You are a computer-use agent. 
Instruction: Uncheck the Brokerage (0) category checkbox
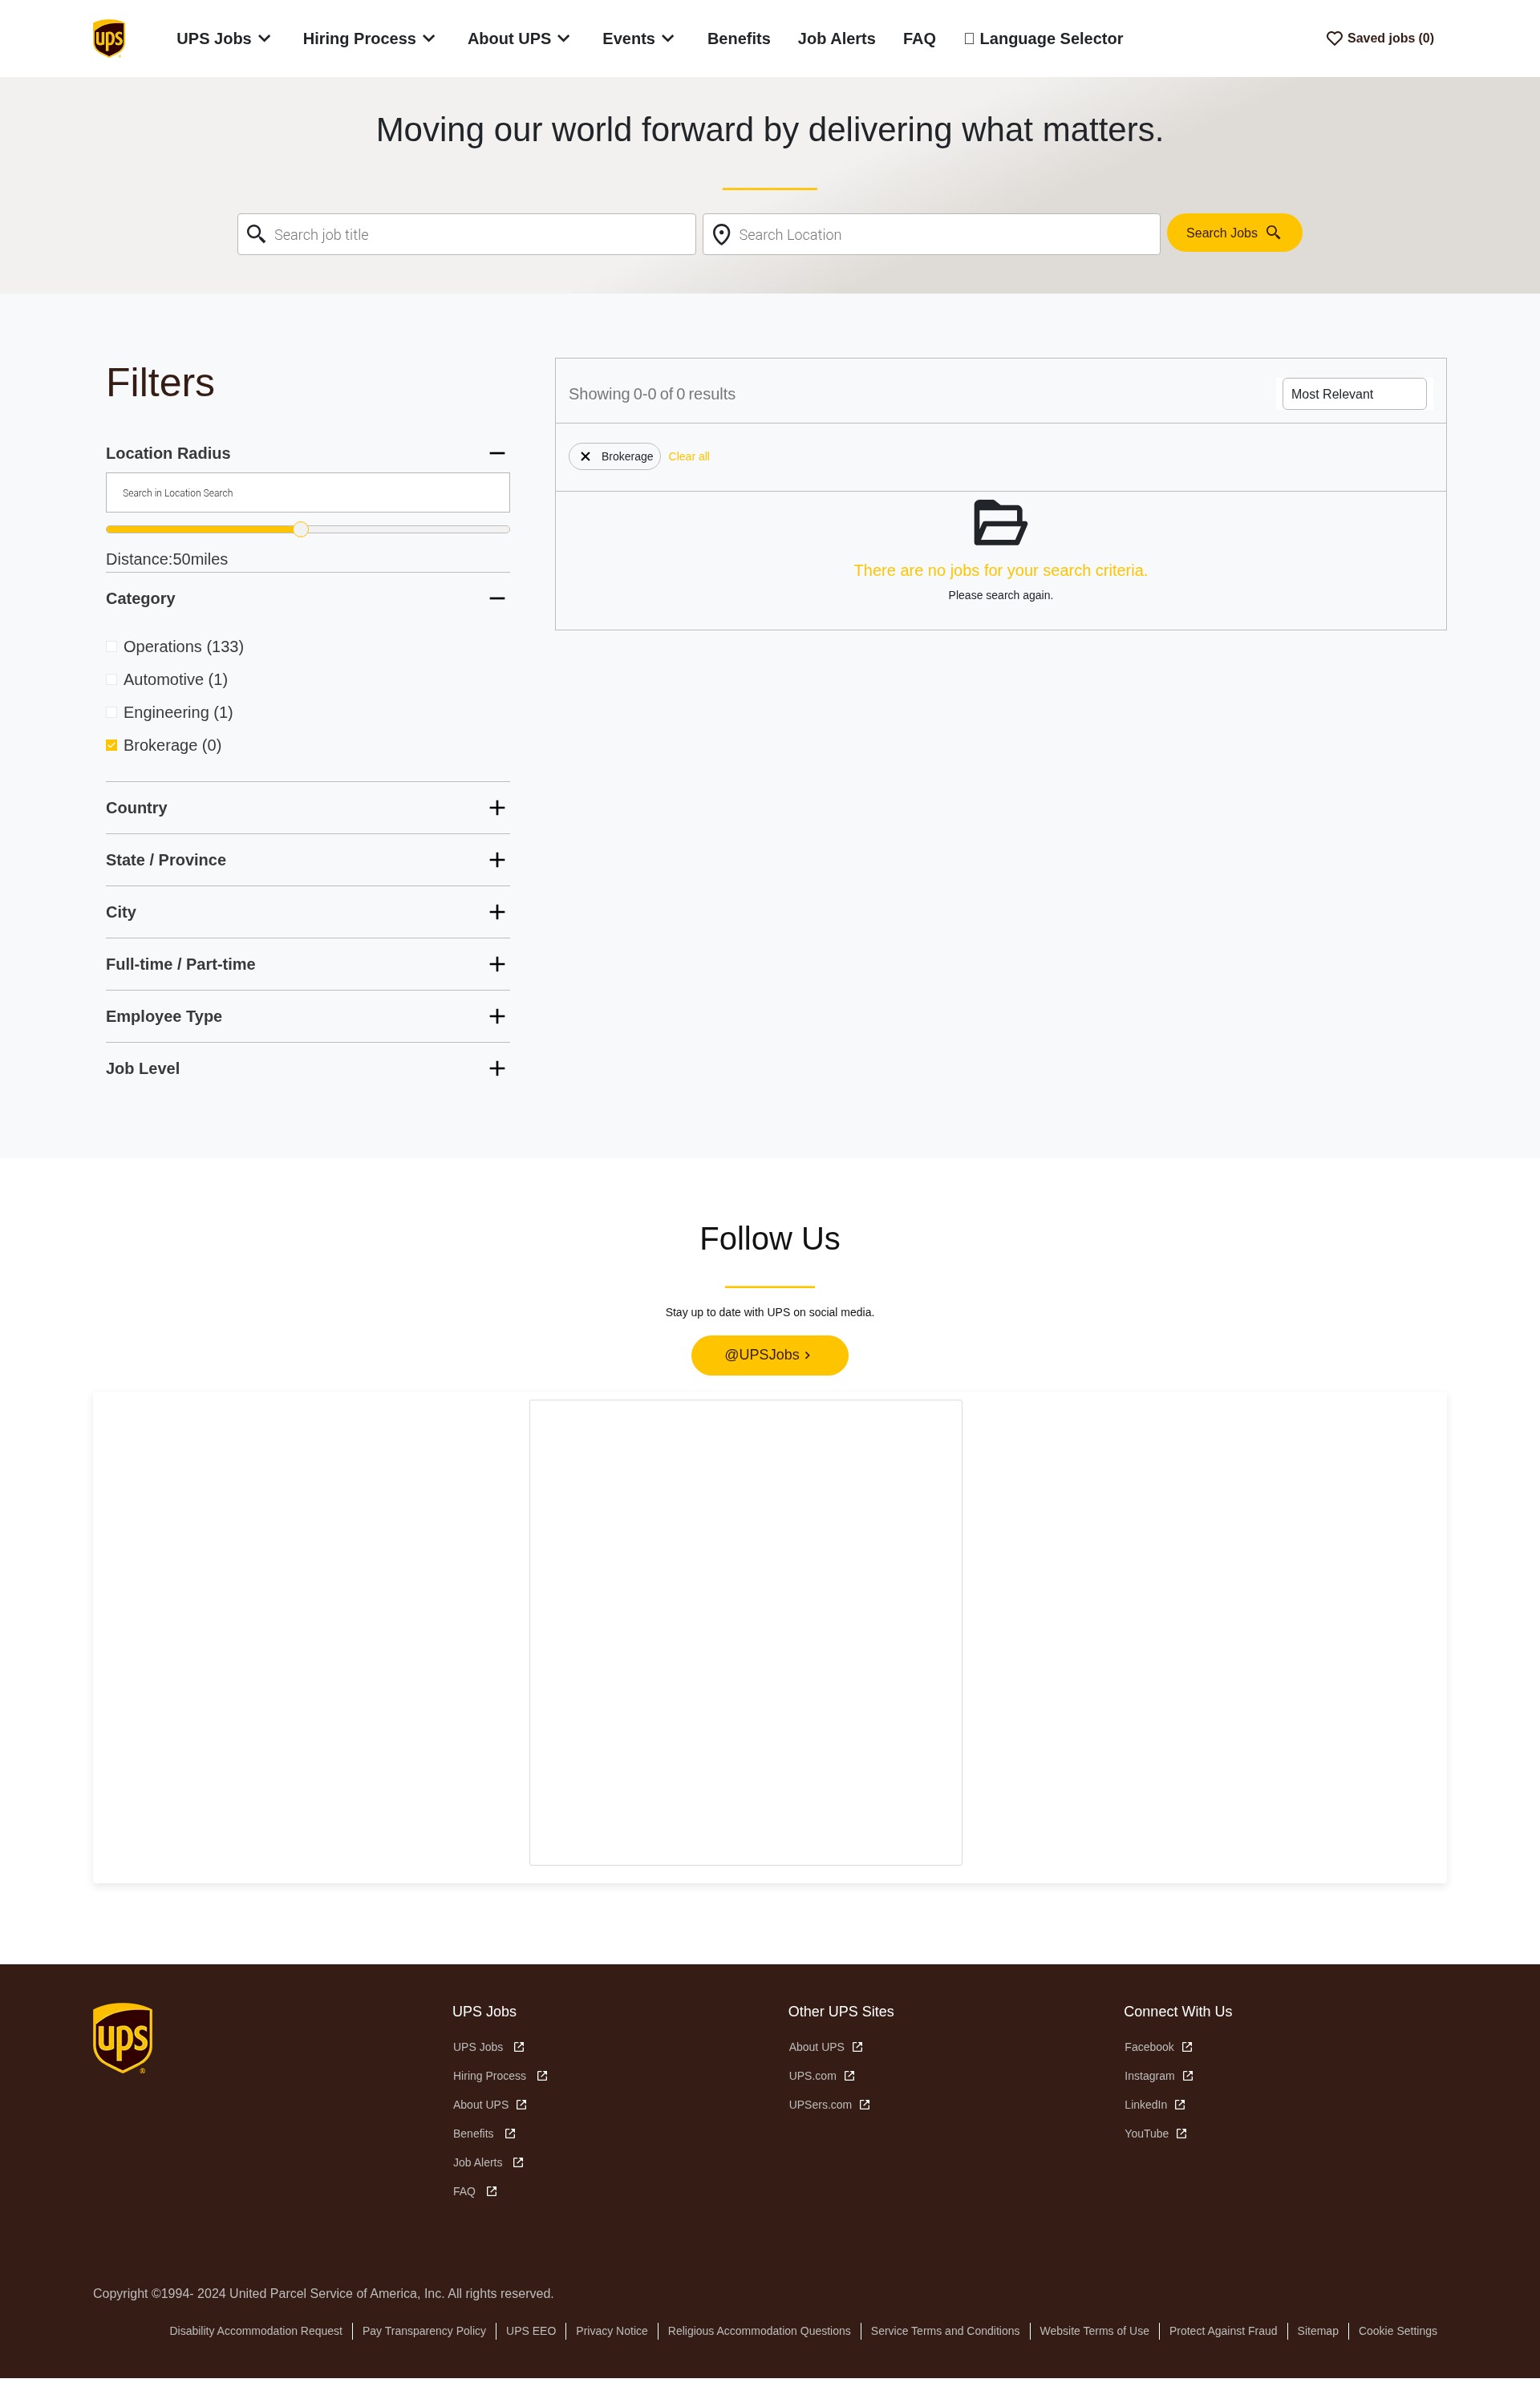[x=112, y=746]
